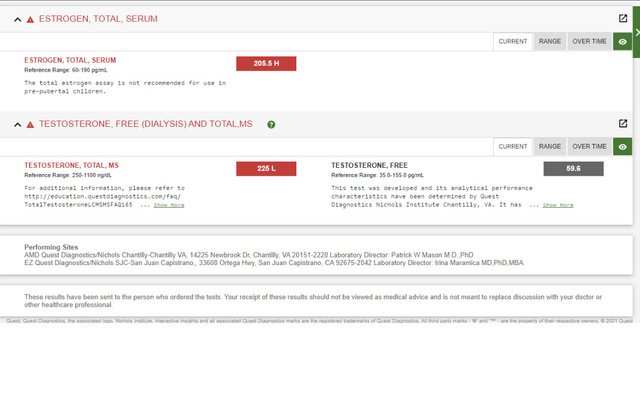The image size is (640, 413).
Task: Open Estrogen results in external window icon
Action: 623,19
